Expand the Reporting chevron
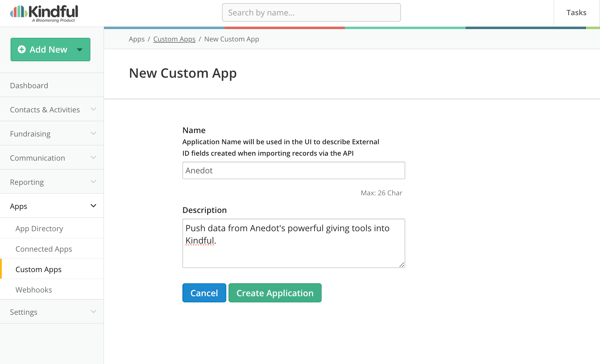Viewport: 600px width, 364px height. (93, 182)
